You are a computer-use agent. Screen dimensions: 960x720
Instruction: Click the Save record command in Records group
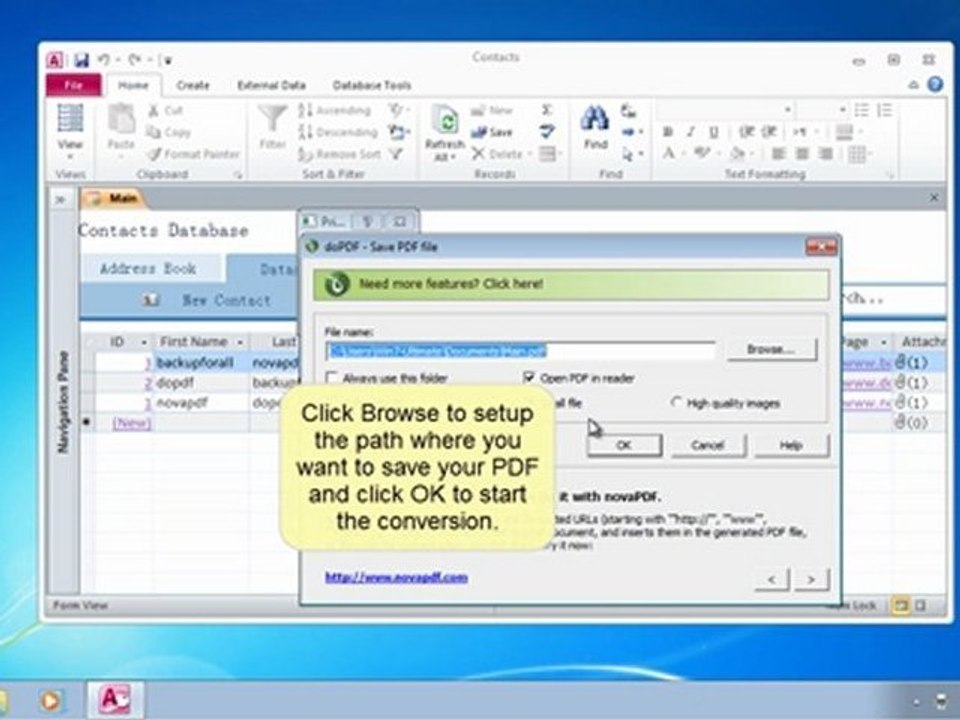(492, 132)
